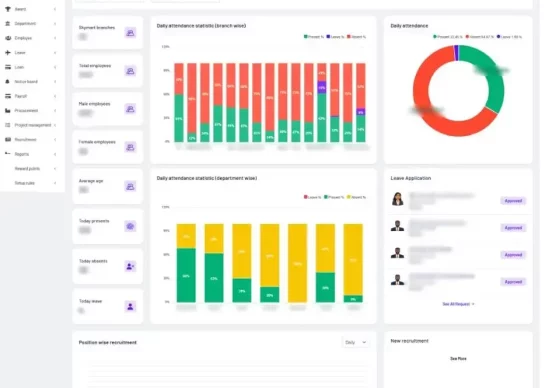Screen dimensions: 545x388
Task: Toggle Present % legend in branch wise chart
Action: tap(314, 37)
